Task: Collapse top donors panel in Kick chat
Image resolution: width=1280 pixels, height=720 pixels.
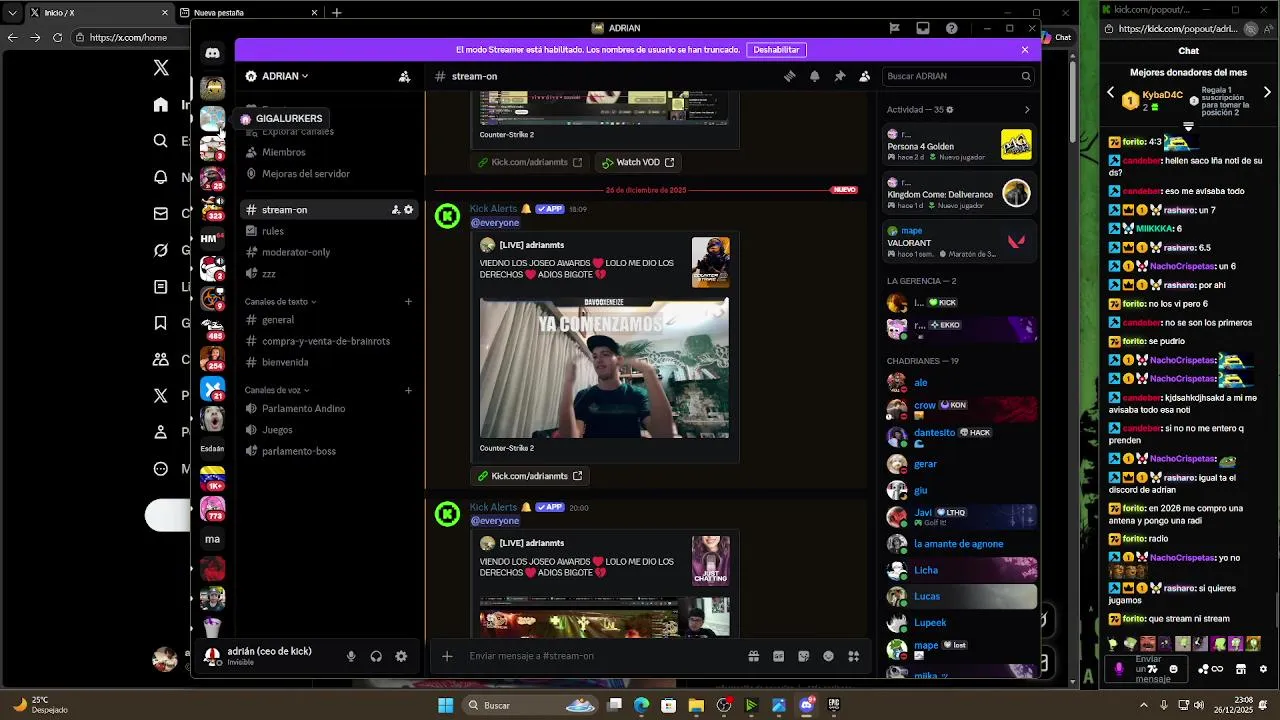Action: pyautogui.click(x=1188, y=127)
